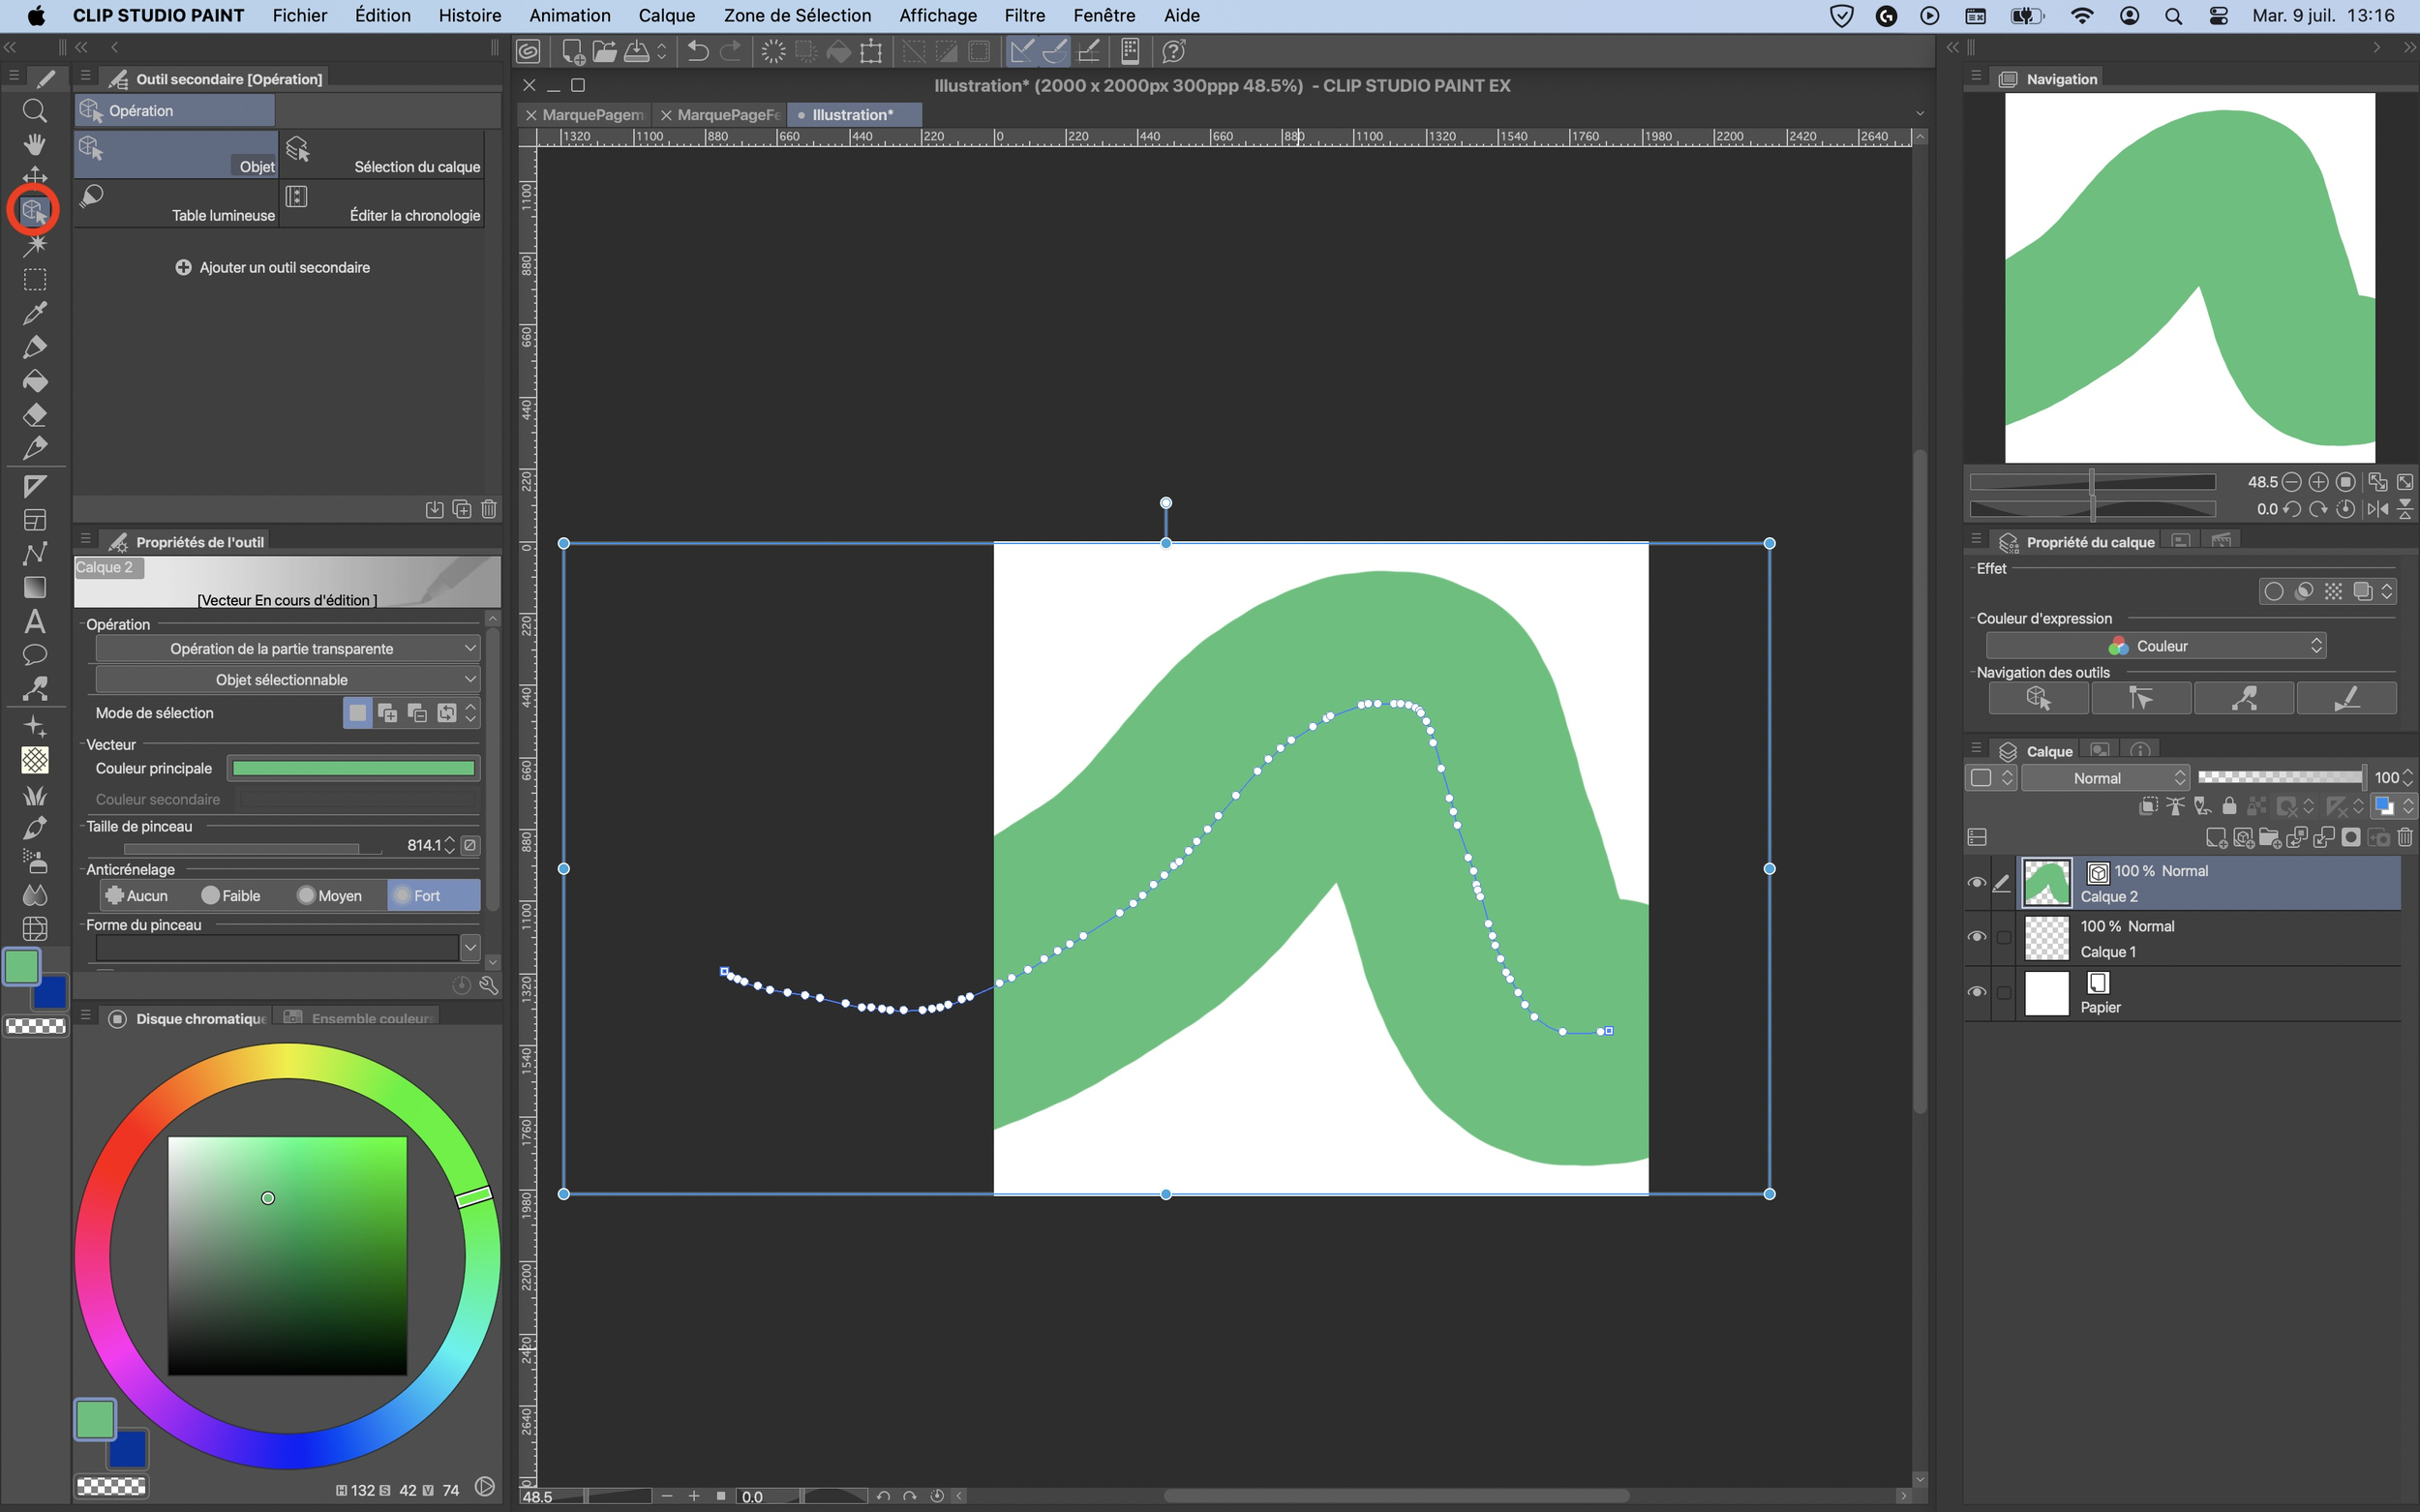The image size is (2420, 1512).
Task: Click the Couleur principale green swatch
Action: 353,768
